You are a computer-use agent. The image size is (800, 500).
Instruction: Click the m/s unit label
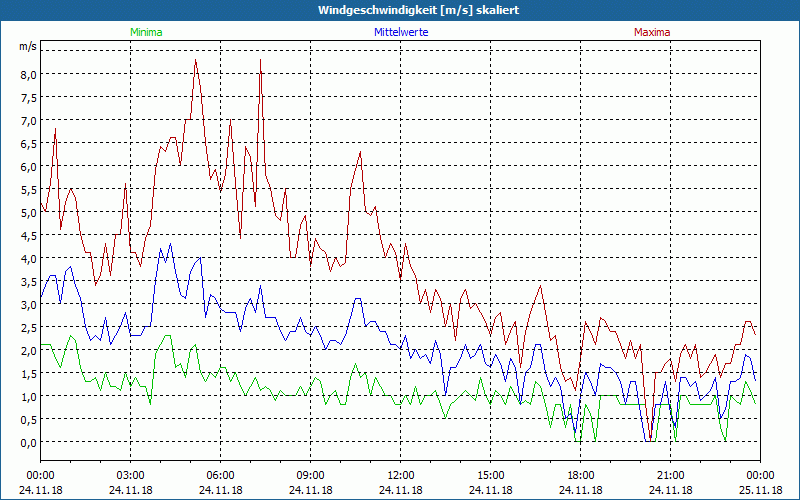click(x=28, y=46)
